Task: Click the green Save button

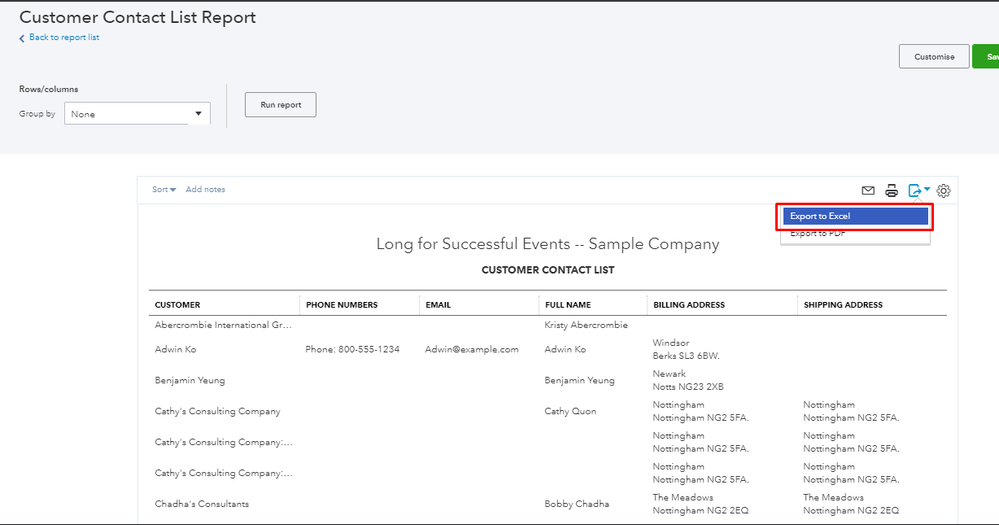Action: [986, 57]
